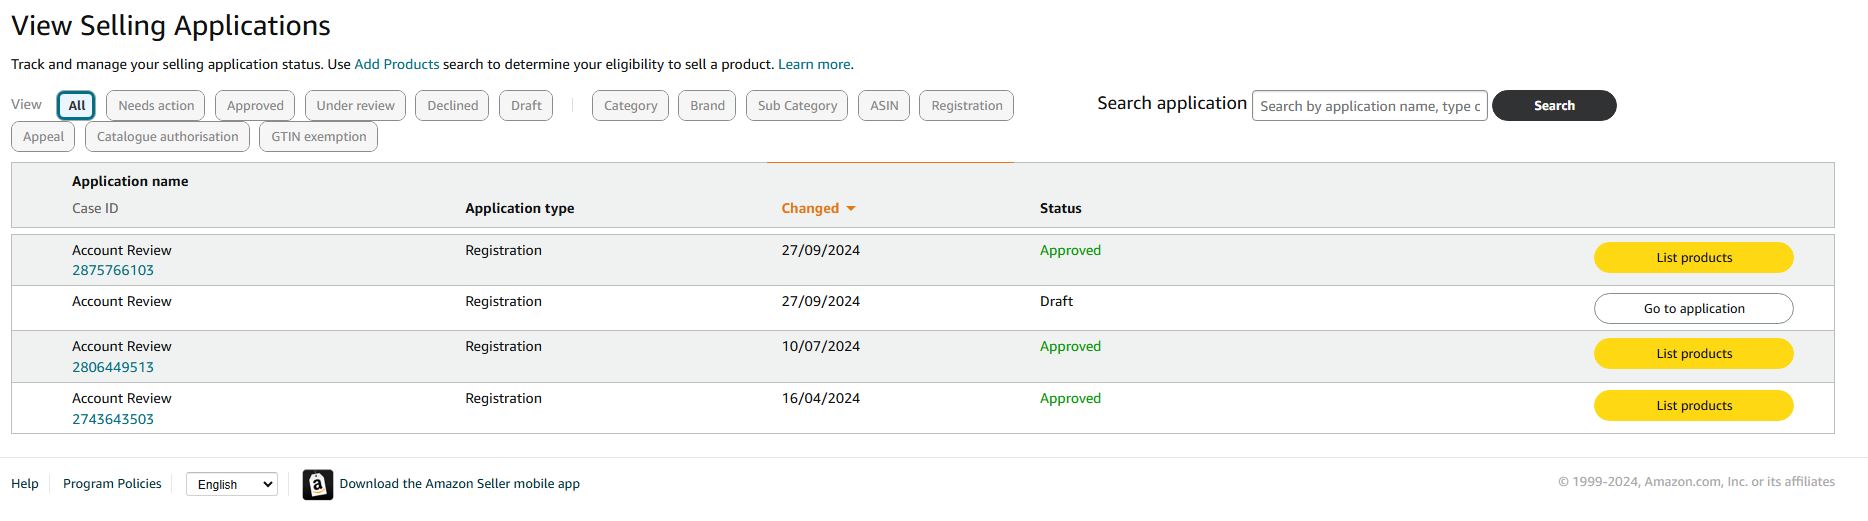This screenshot has height=521, width=1868.
Task: Click the Application name header
Action: click(130, 182)
